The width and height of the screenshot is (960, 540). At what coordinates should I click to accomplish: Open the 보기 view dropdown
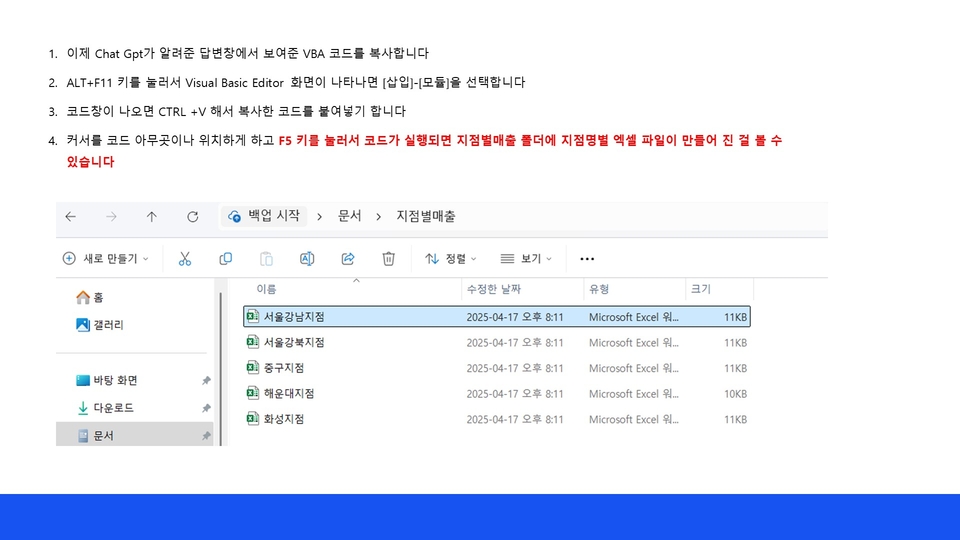tap(526, 259)
